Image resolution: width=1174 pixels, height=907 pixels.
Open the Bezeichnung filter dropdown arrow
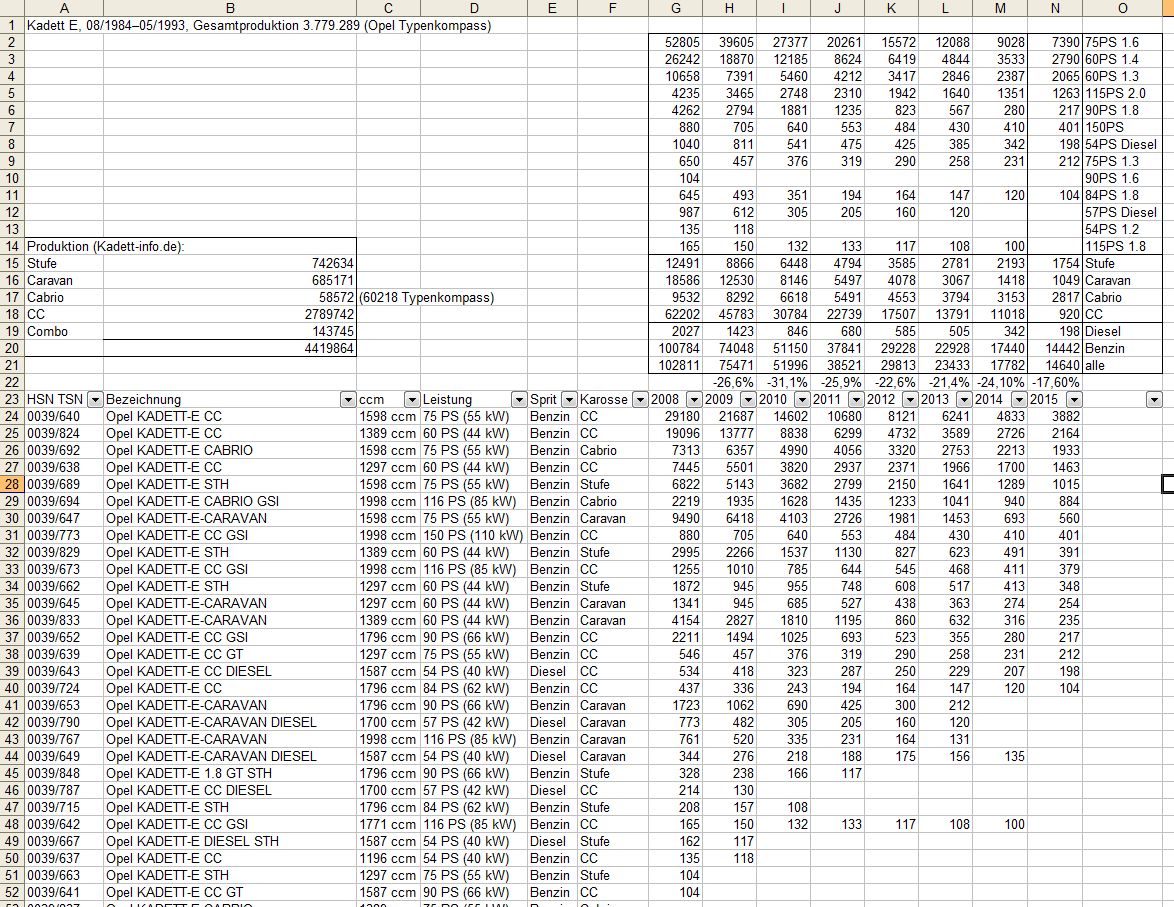coord(347,399)
